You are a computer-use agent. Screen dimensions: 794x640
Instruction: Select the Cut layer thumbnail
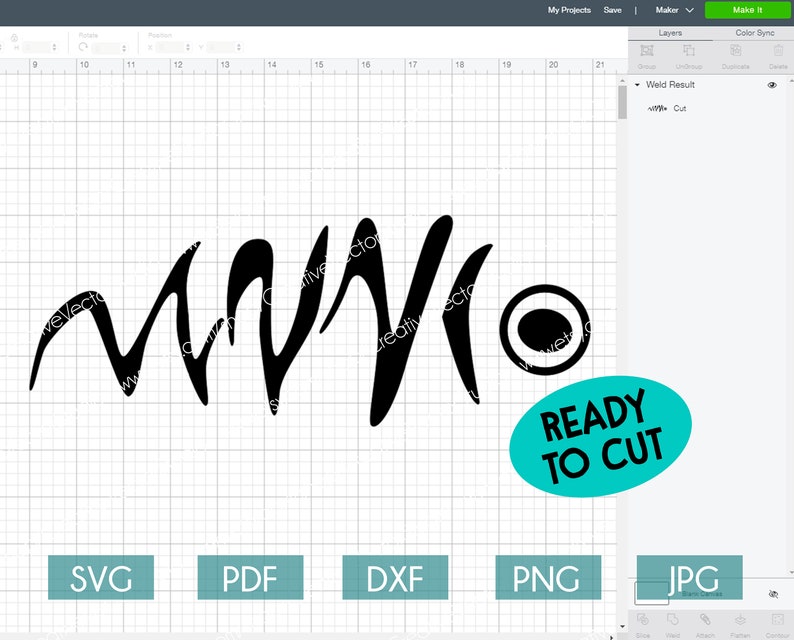pos(657,108)
